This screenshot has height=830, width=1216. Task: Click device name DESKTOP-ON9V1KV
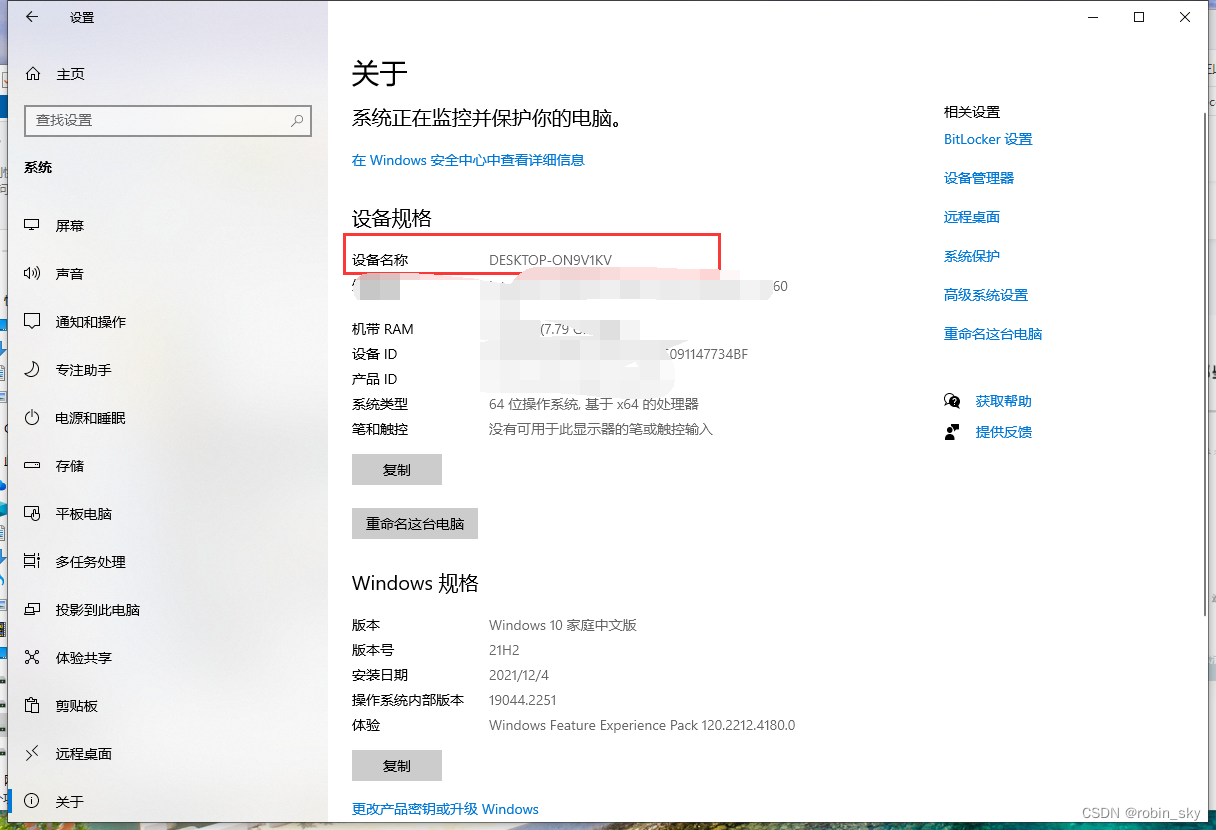pos(550,260)
